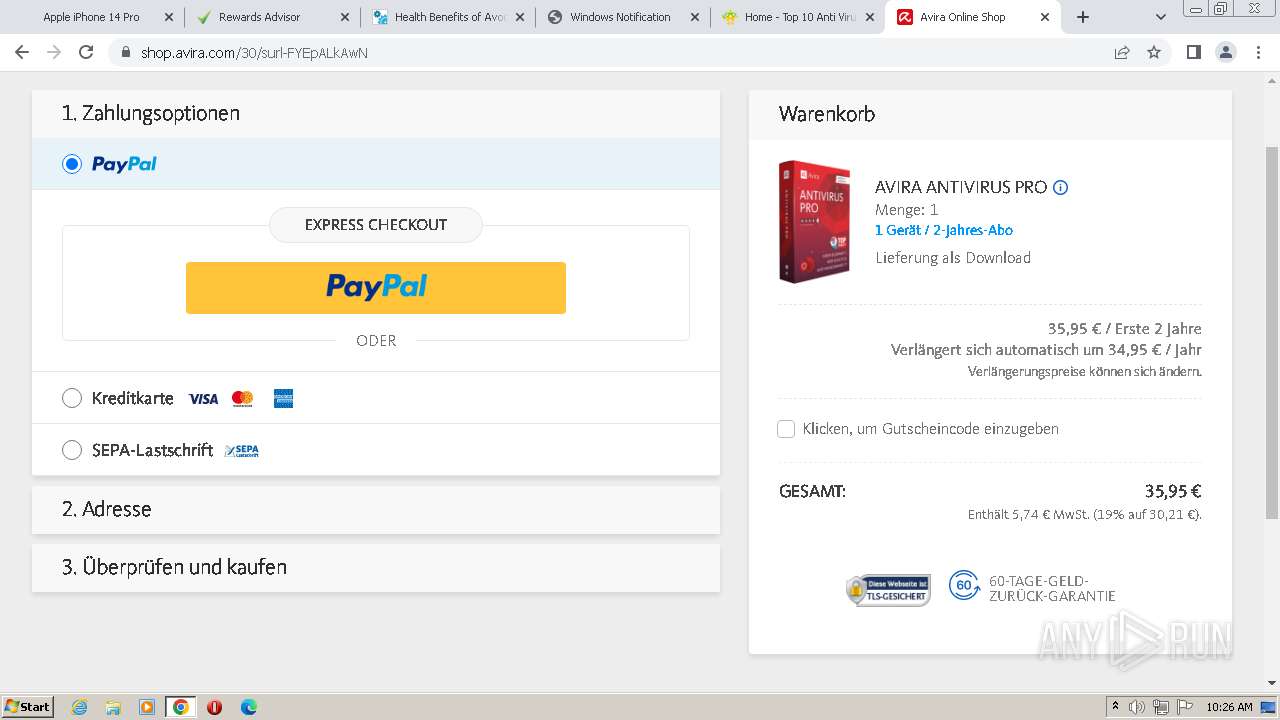Click the Mastercard logo
The width and height of the screenshot is (1280, 720).
pos(242,399)
